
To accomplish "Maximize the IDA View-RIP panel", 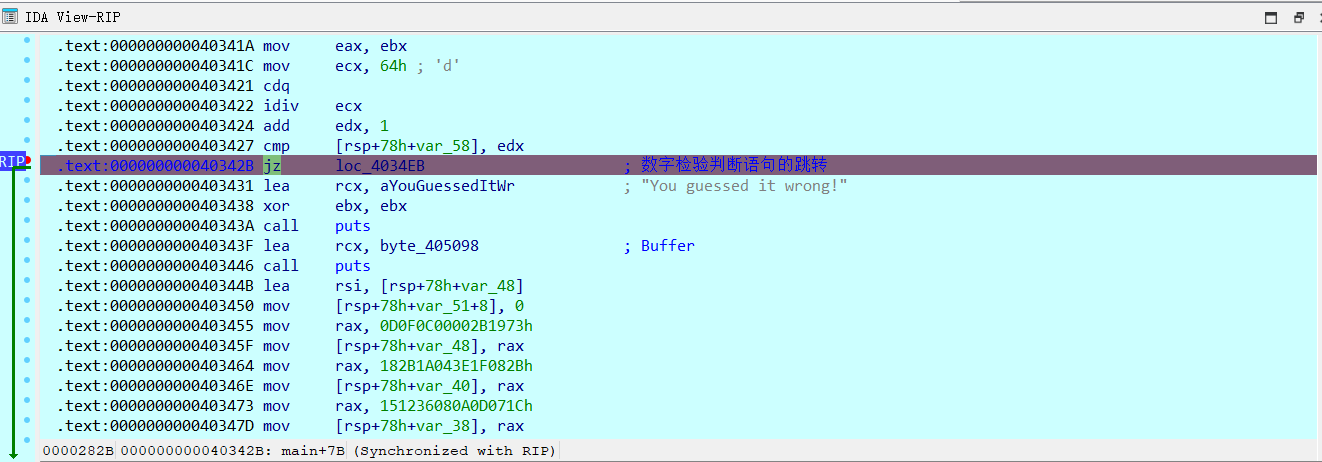I will (1271, 17).
